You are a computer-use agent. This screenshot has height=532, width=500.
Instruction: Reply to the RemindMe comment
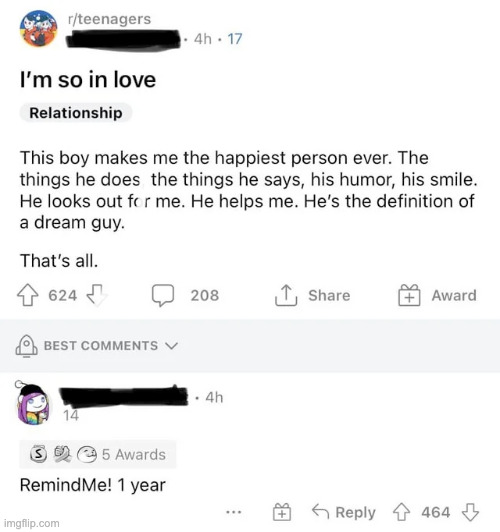point(344,512)
